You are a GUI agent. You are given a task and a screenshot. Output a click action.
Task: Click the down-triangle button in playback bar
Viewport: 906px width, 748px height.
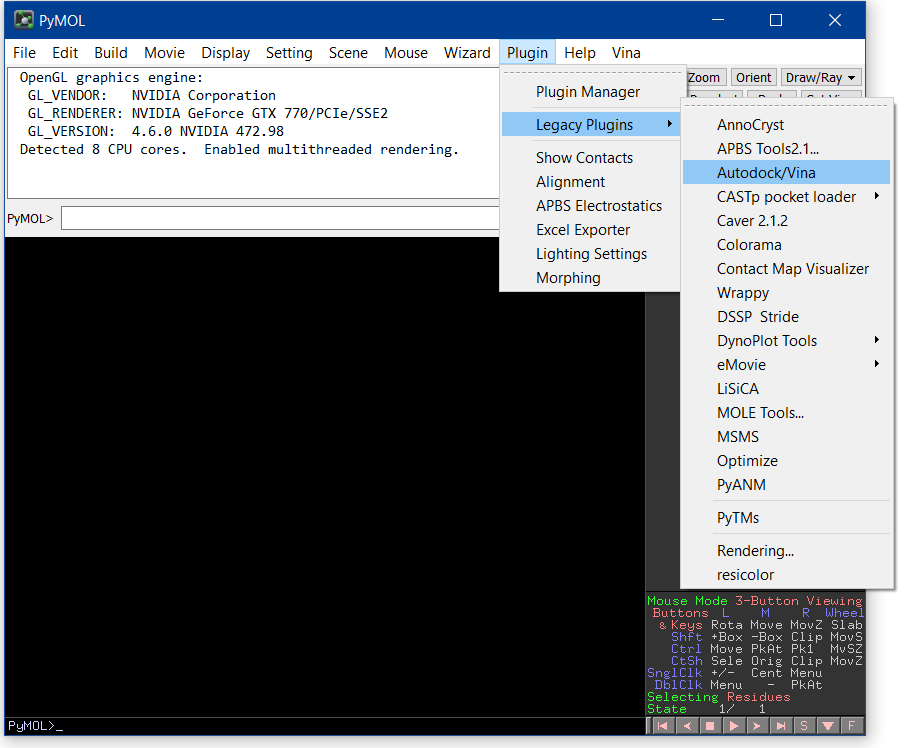pyautogui.click(x=828, y=726)
